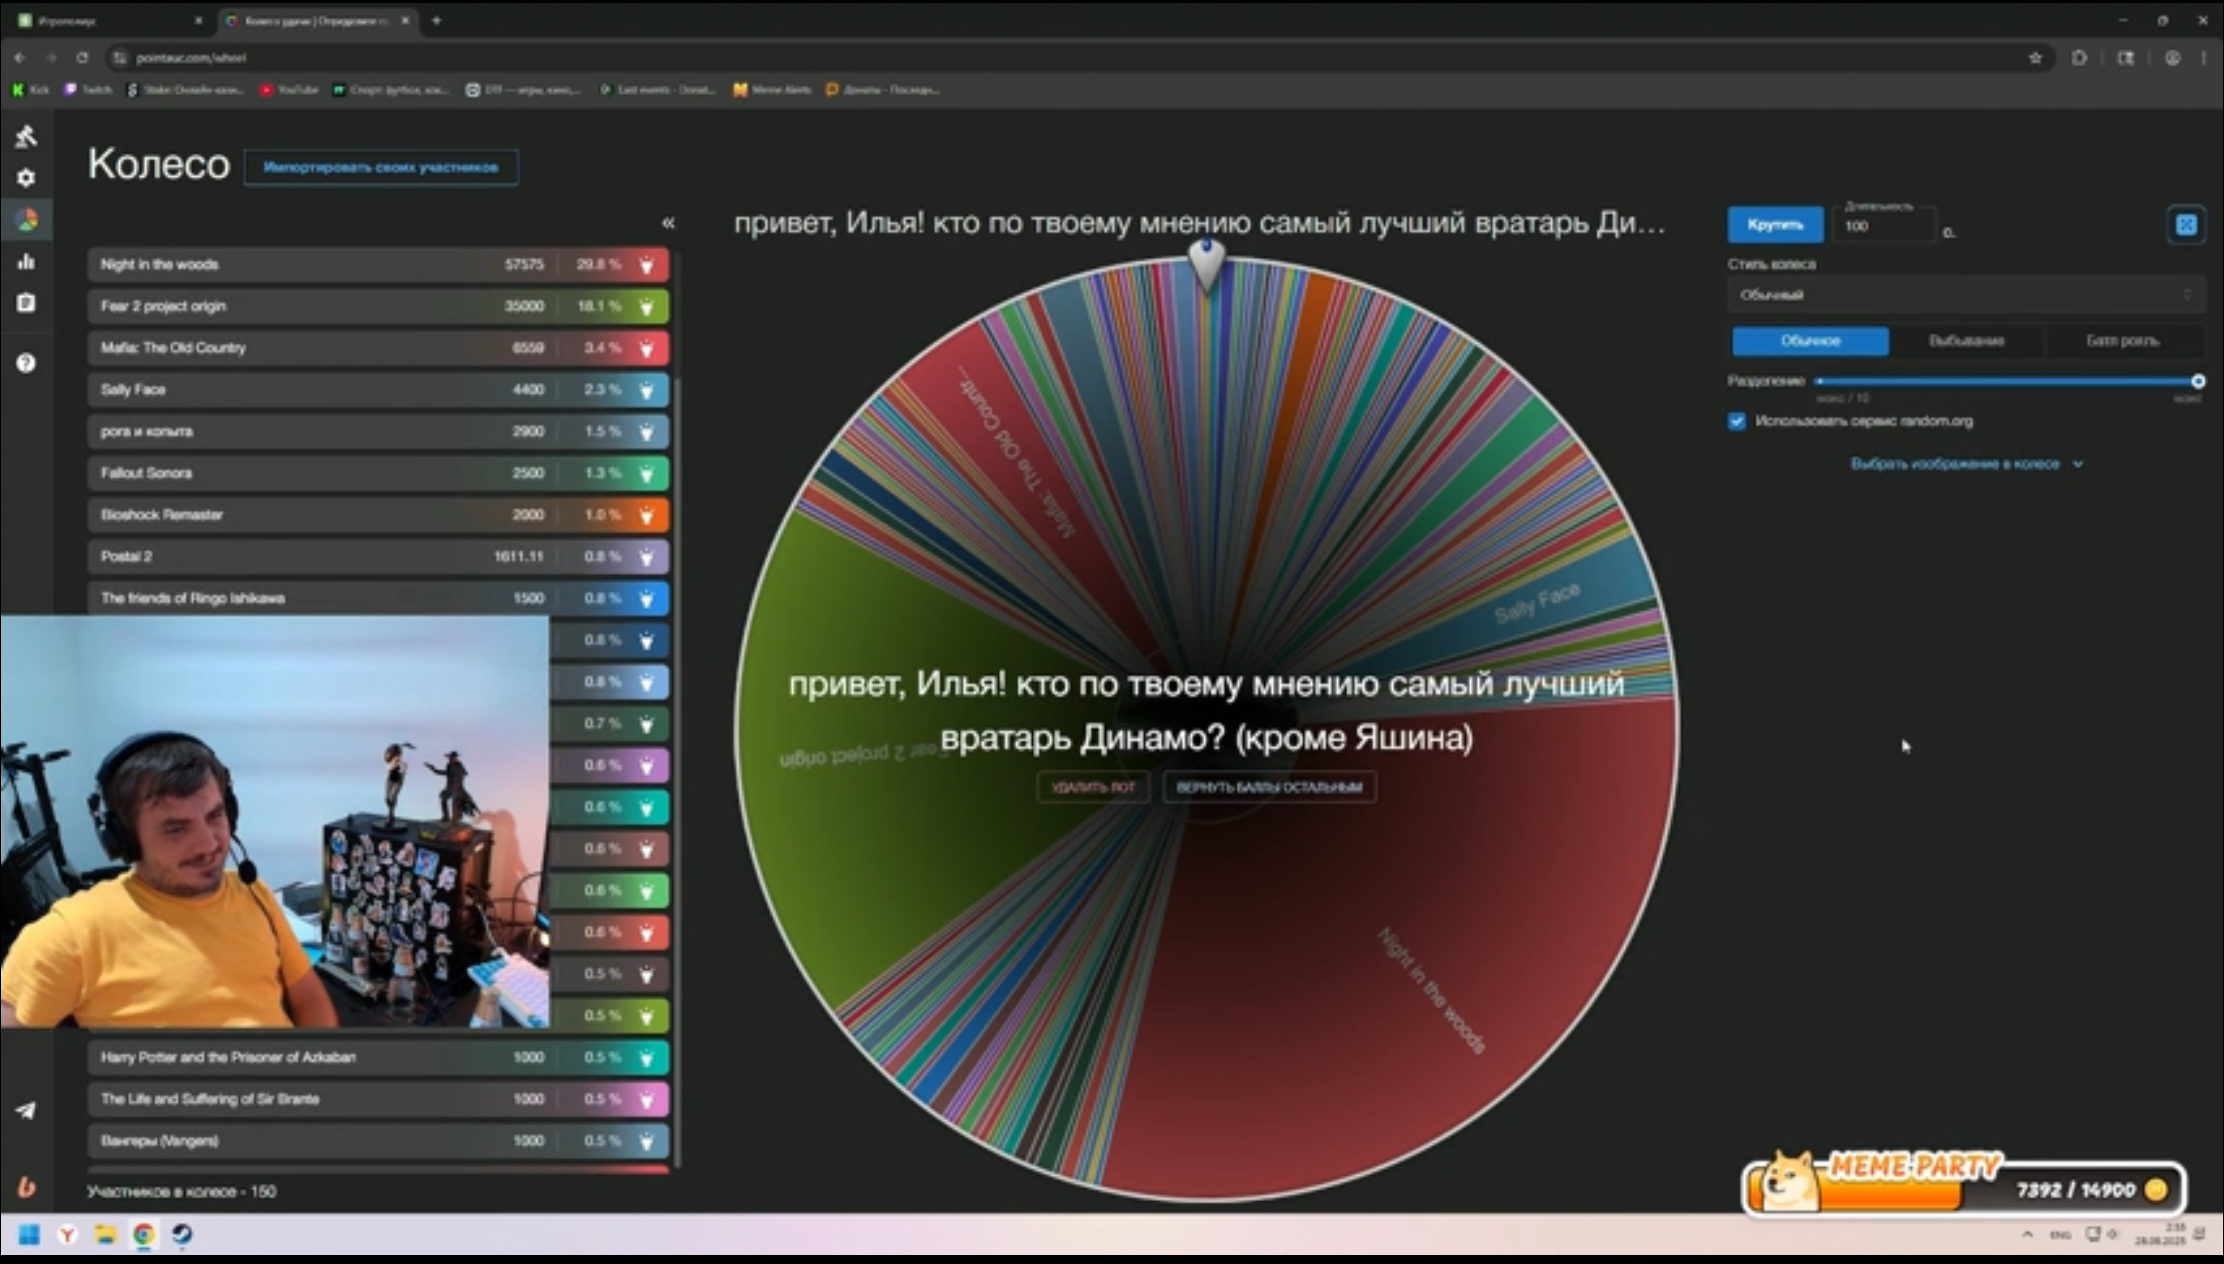Click the crown icon on Sally Face row
Image resolution: width=2224 pixels, height=1264 pixels.
647,390
